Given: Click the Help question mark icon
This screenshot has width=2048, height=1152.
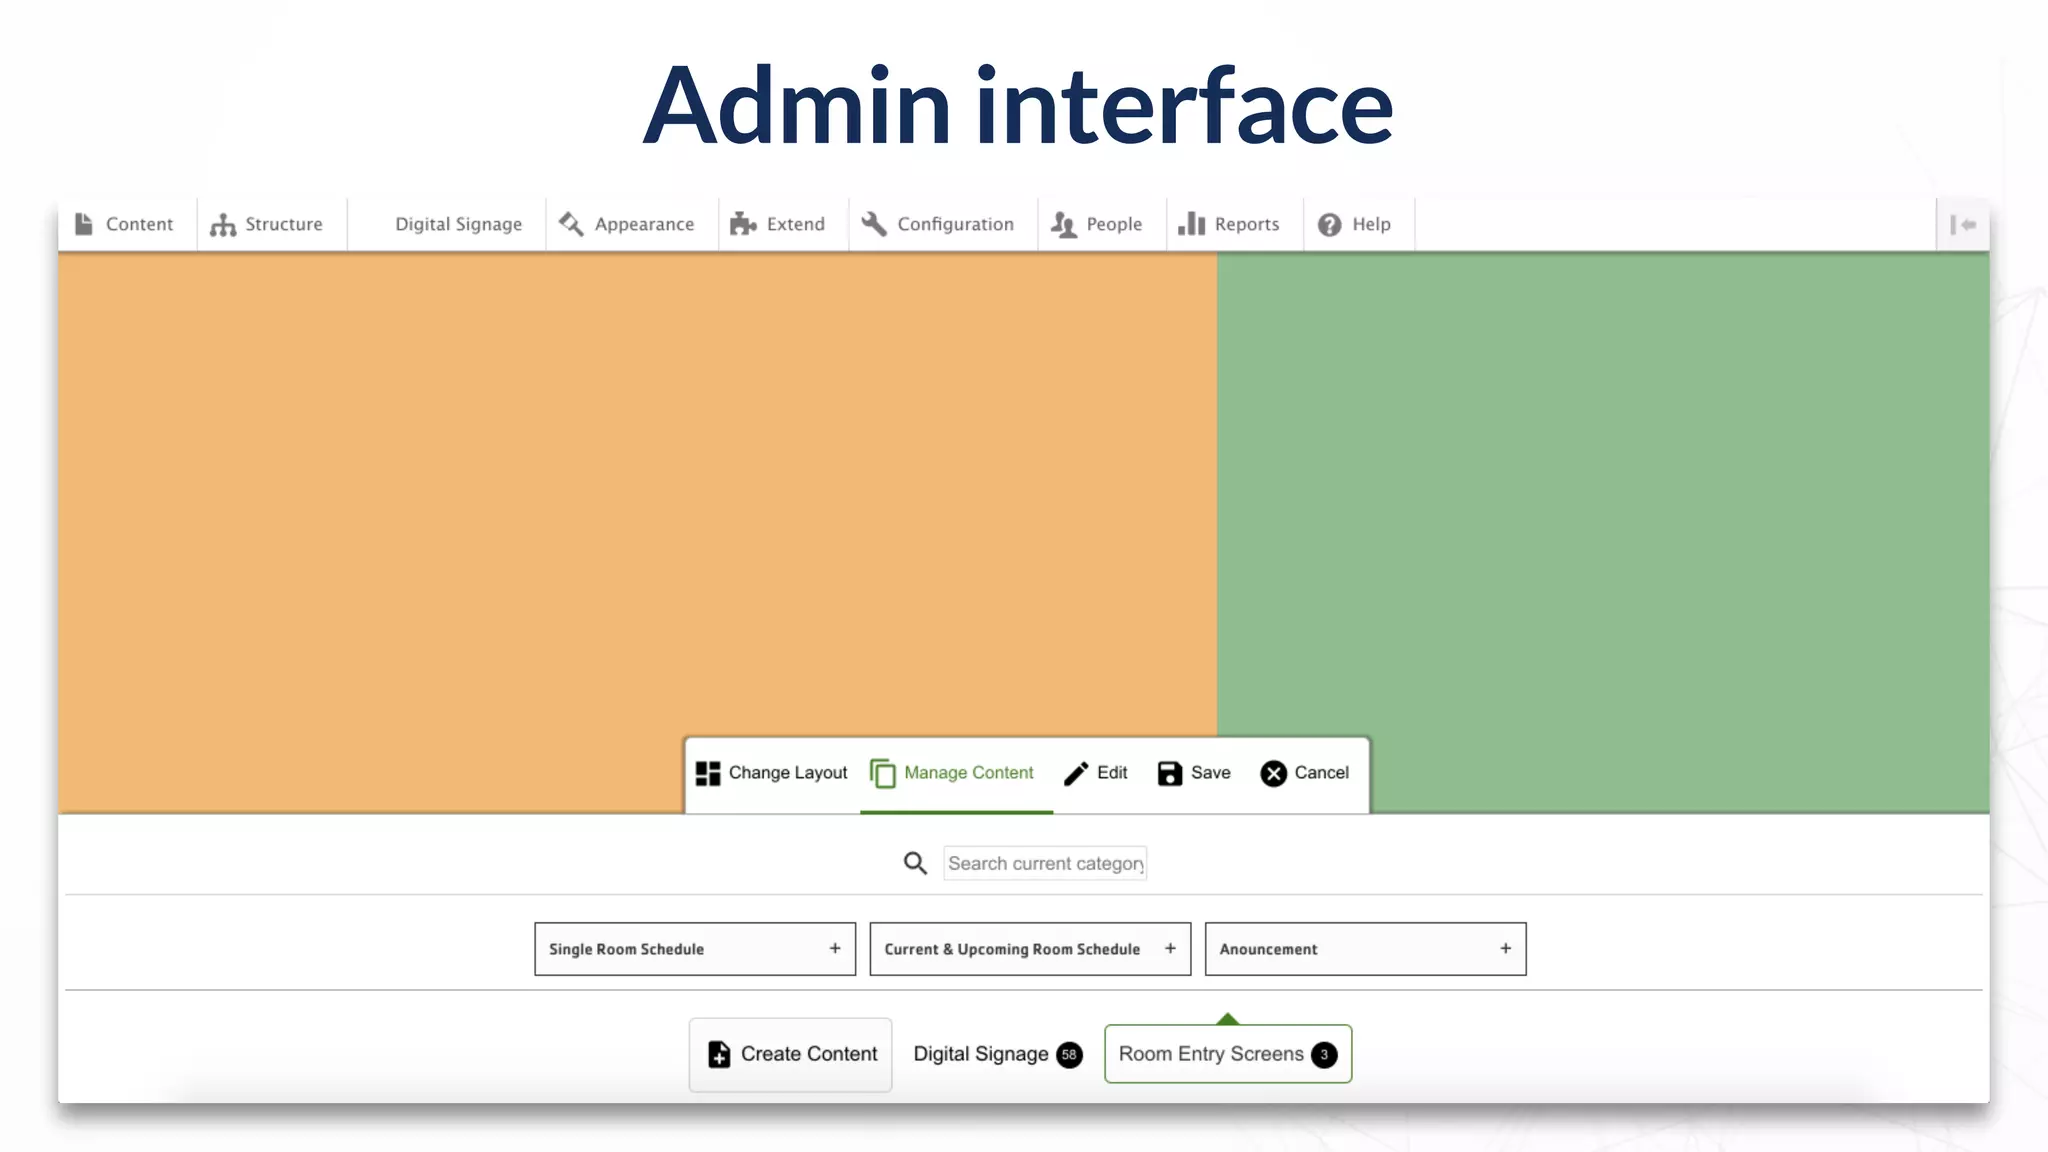Looking at the screenshot, I should (x=1329, y=225).
